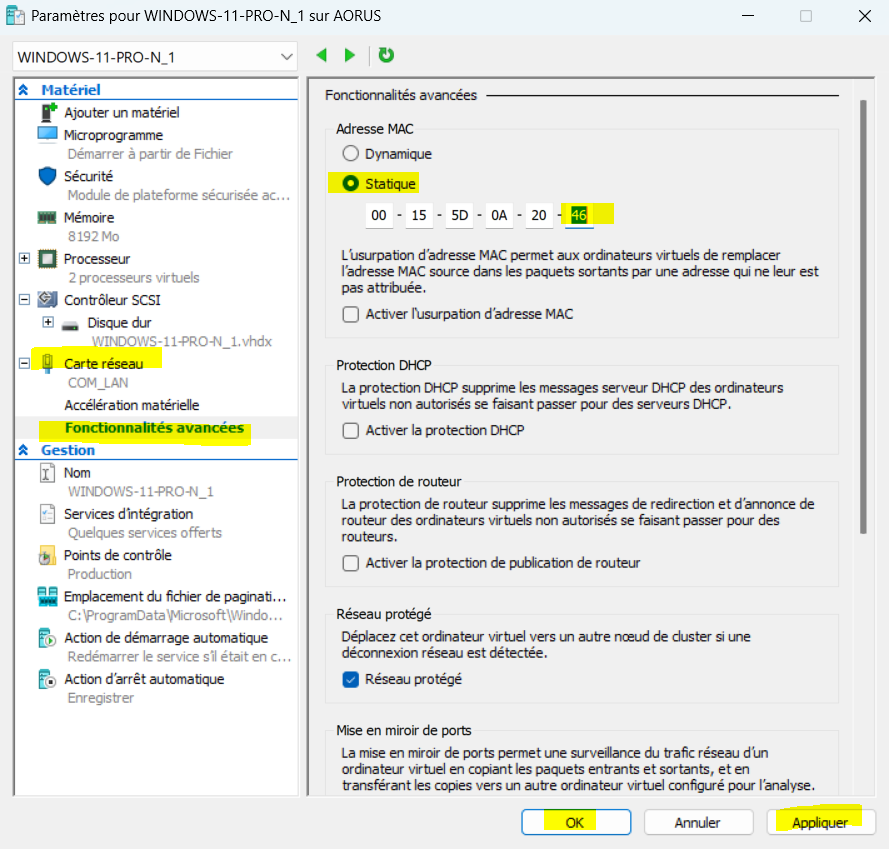This screenshot has width=889, height=849.
Task: Click the last MAC address field containing 46
Action: pos(578,215)
